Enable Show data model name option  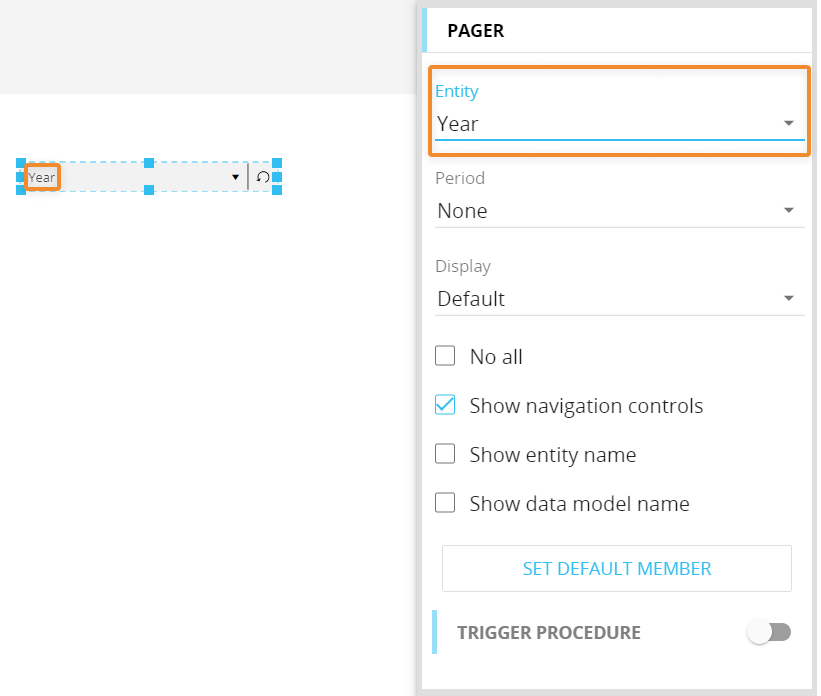[x=445, y=503]
